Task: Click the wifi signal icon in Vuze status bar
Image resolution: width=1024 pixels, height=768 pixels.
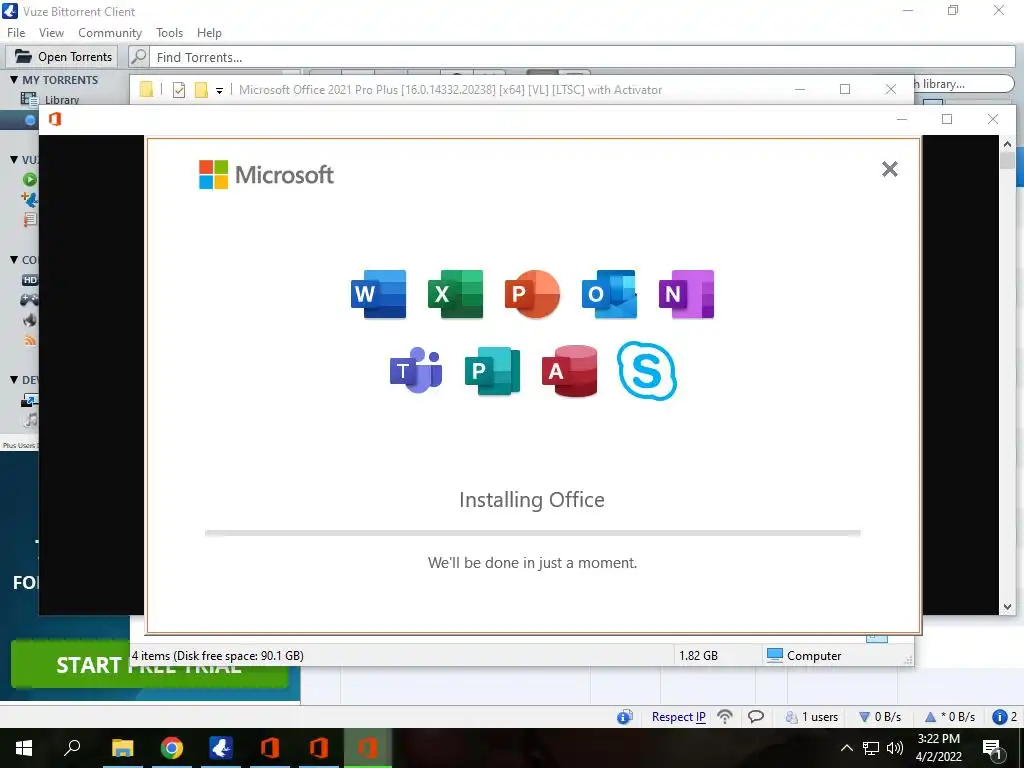Action: pos(725,716)
